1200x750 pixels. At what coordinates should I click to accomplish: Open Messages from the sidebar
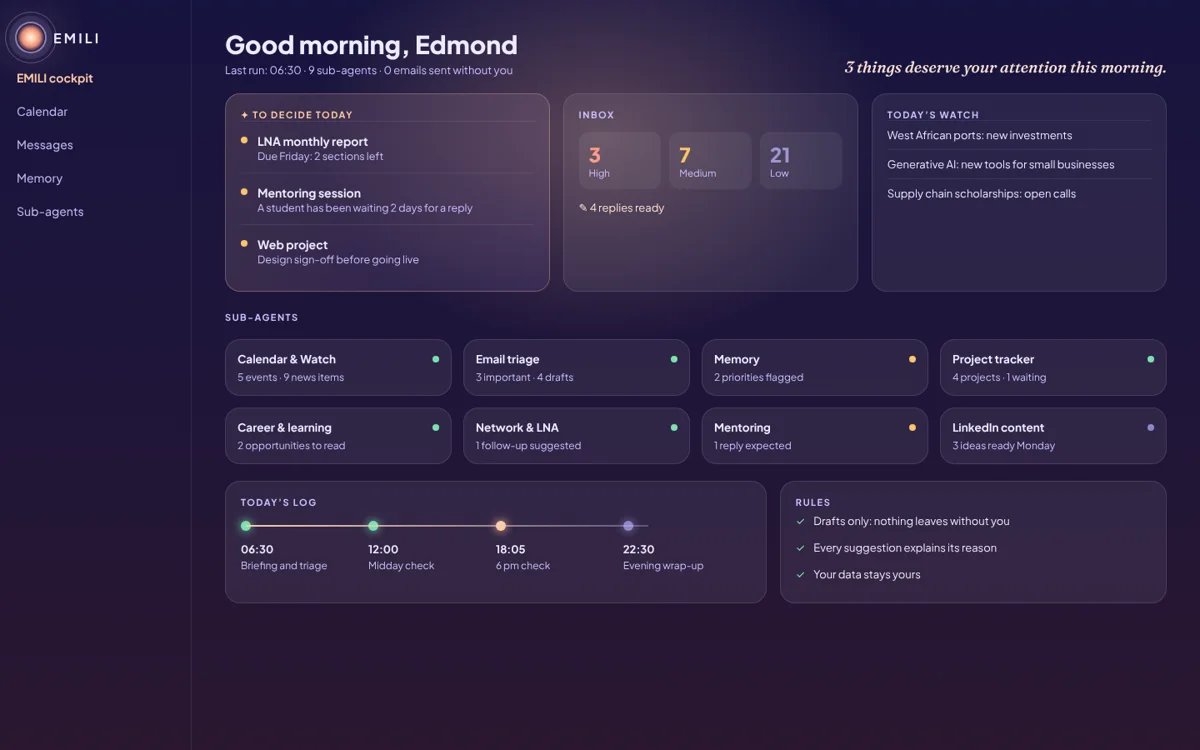pos(45,145)
